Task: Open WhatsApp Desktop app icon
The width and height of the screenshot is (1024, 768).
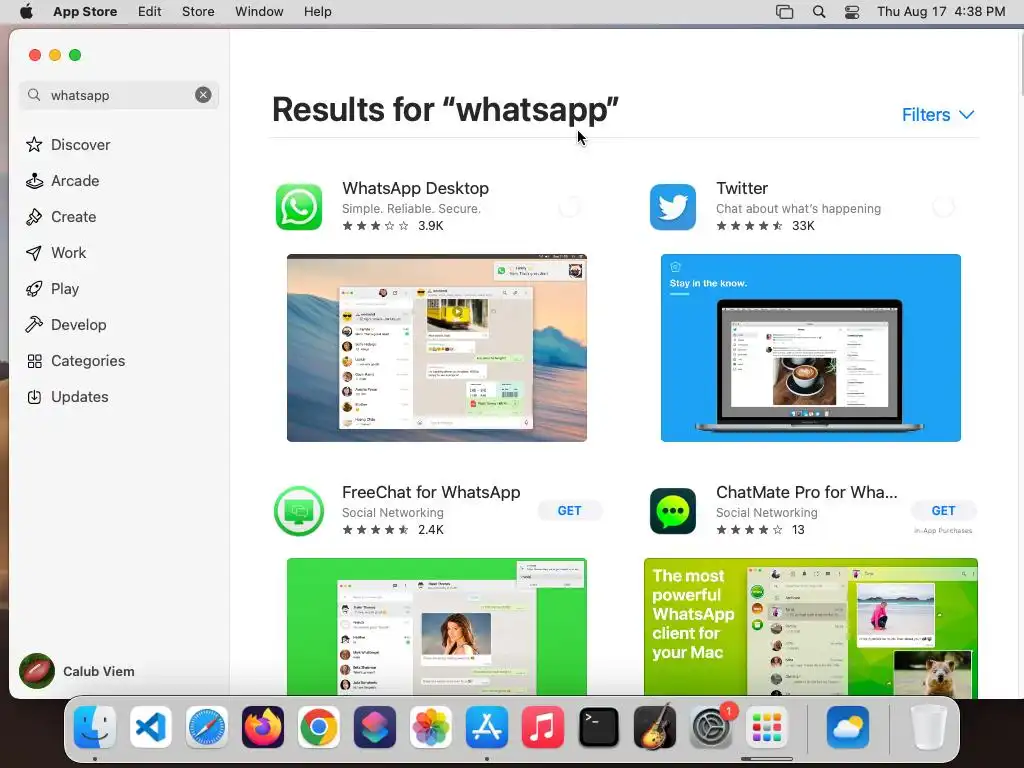Action: tap(298, 207)
